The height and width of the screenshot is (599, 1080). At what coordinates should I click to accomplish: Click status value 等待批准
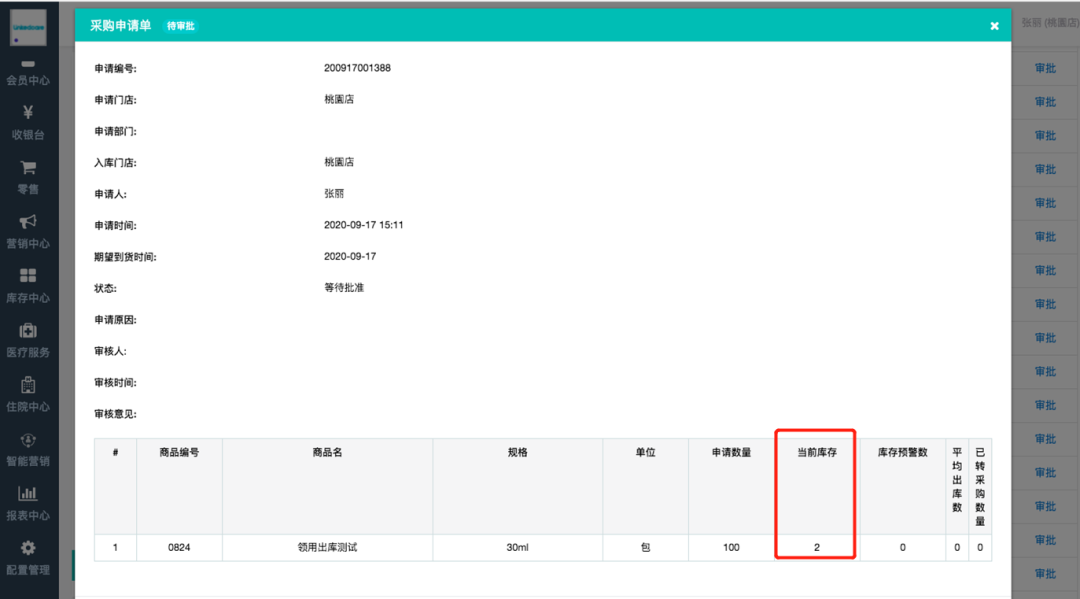coord(344,288)
